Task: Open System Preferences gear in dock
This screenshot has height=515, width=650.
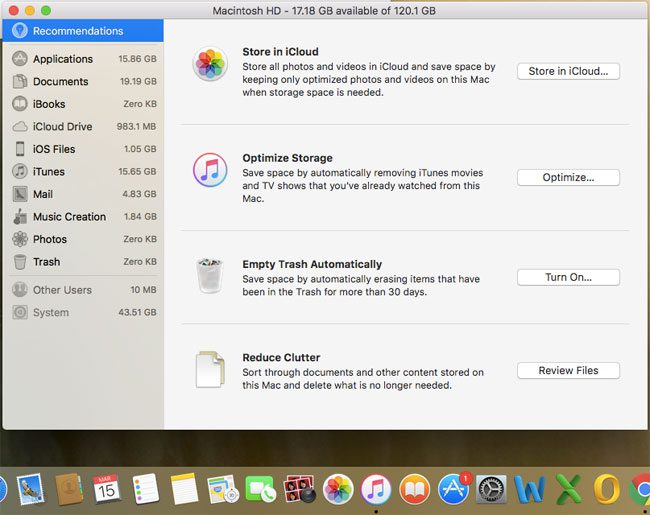Action: pos(493,490)
